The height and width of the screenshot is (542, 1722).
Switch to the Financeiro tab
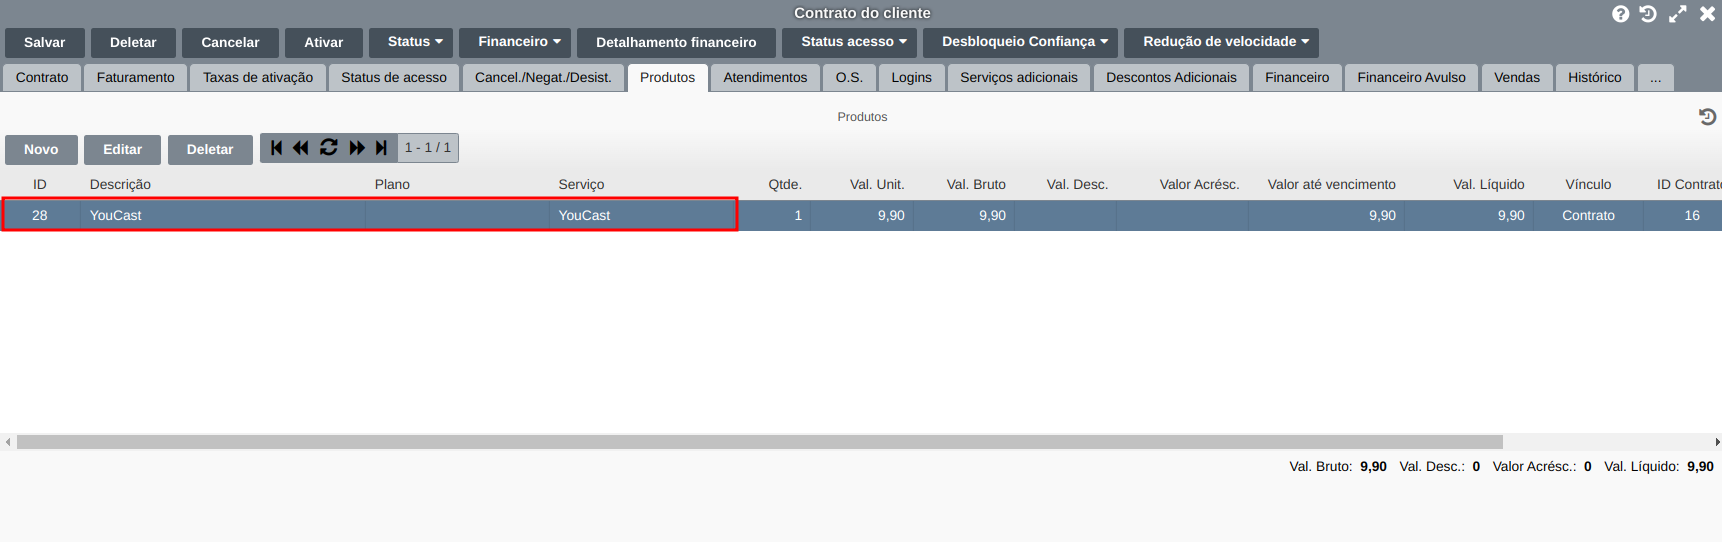(x=1297, y=78)
